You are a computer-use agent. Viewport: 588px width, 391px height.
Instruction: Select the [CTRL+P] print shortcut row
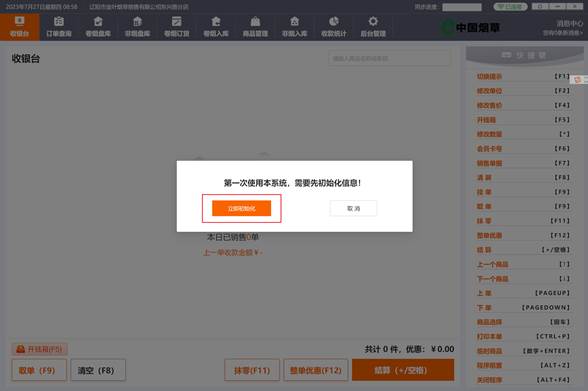click(523, 336)
